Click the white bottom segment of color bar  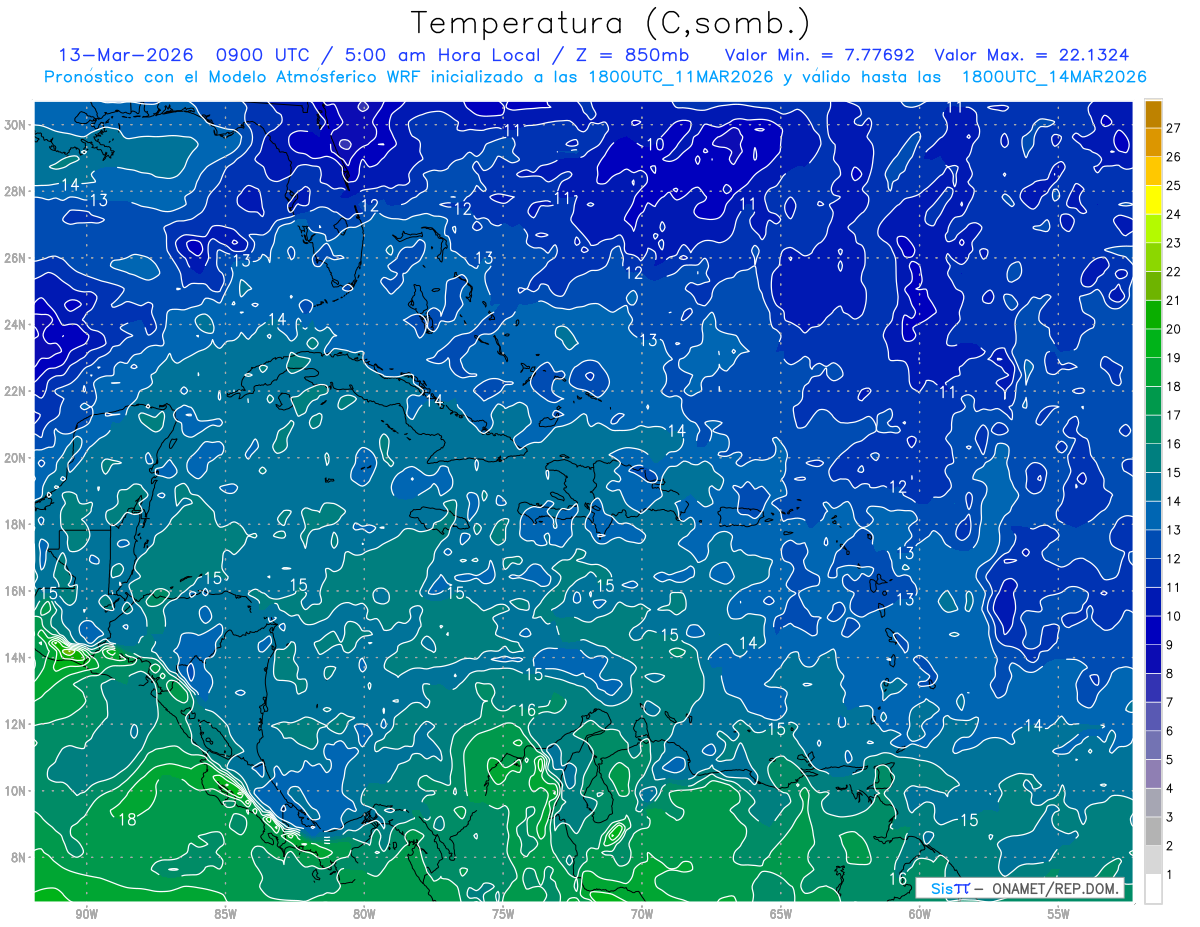[1153, 889]
